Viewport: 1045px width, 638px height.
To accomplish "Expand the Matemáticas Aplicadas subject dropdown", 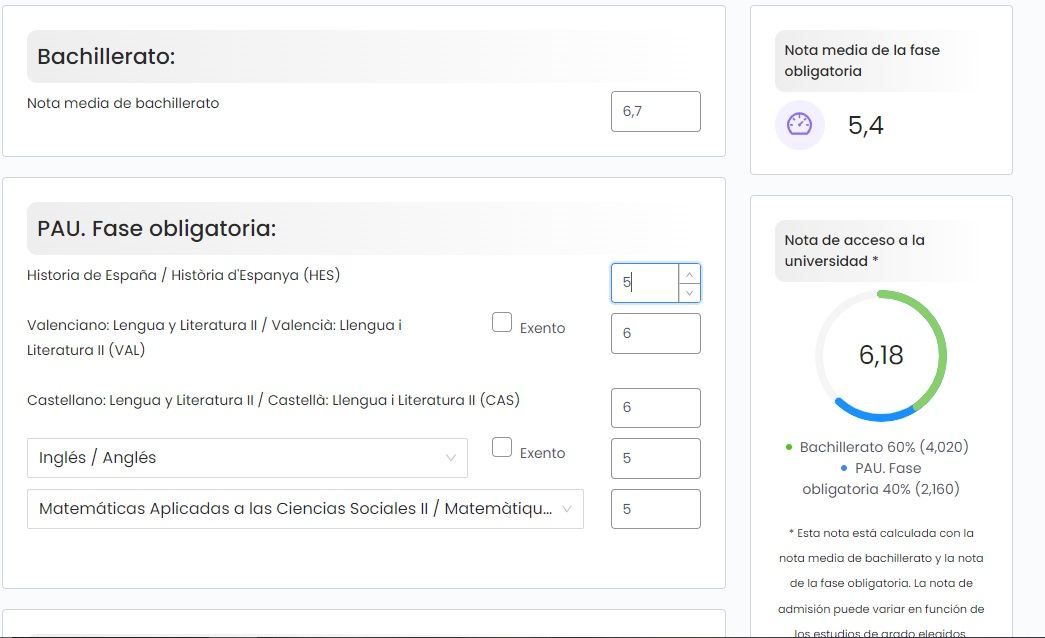I will click(x=305, y=509).
